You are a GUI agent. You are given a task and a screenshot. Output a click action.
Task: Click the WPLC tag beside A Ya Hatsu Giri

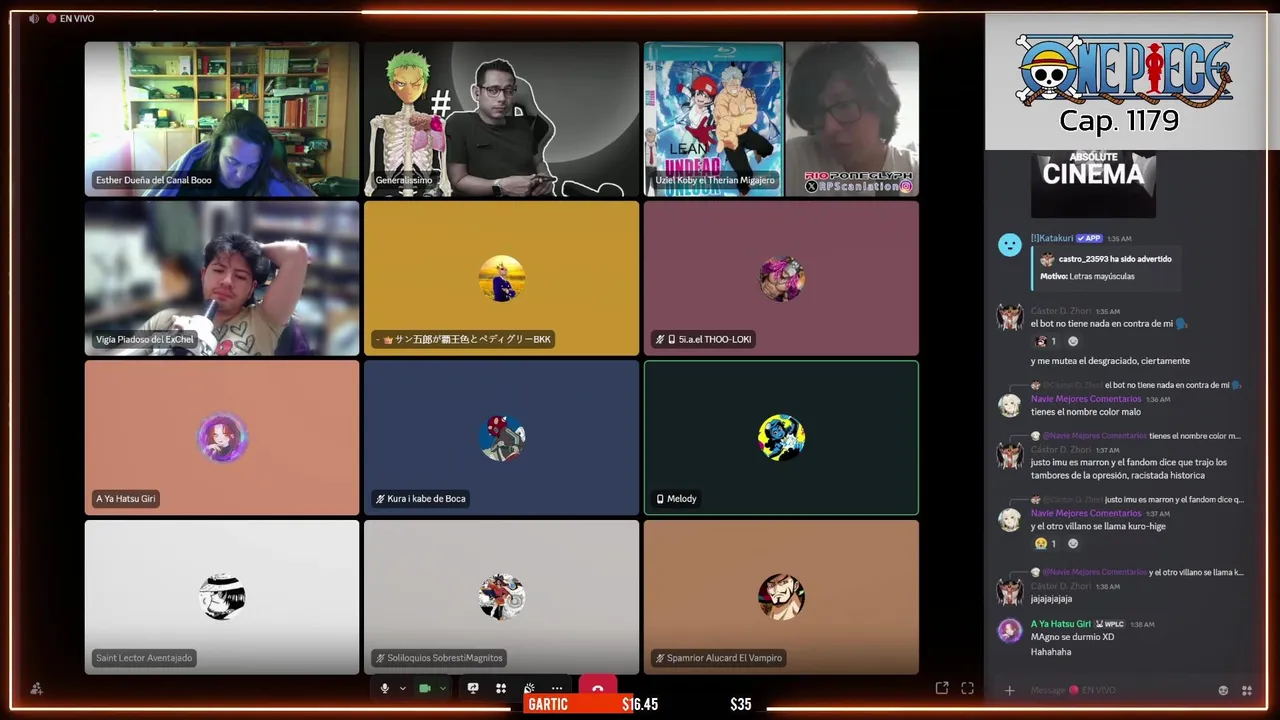coord(1110,624)
